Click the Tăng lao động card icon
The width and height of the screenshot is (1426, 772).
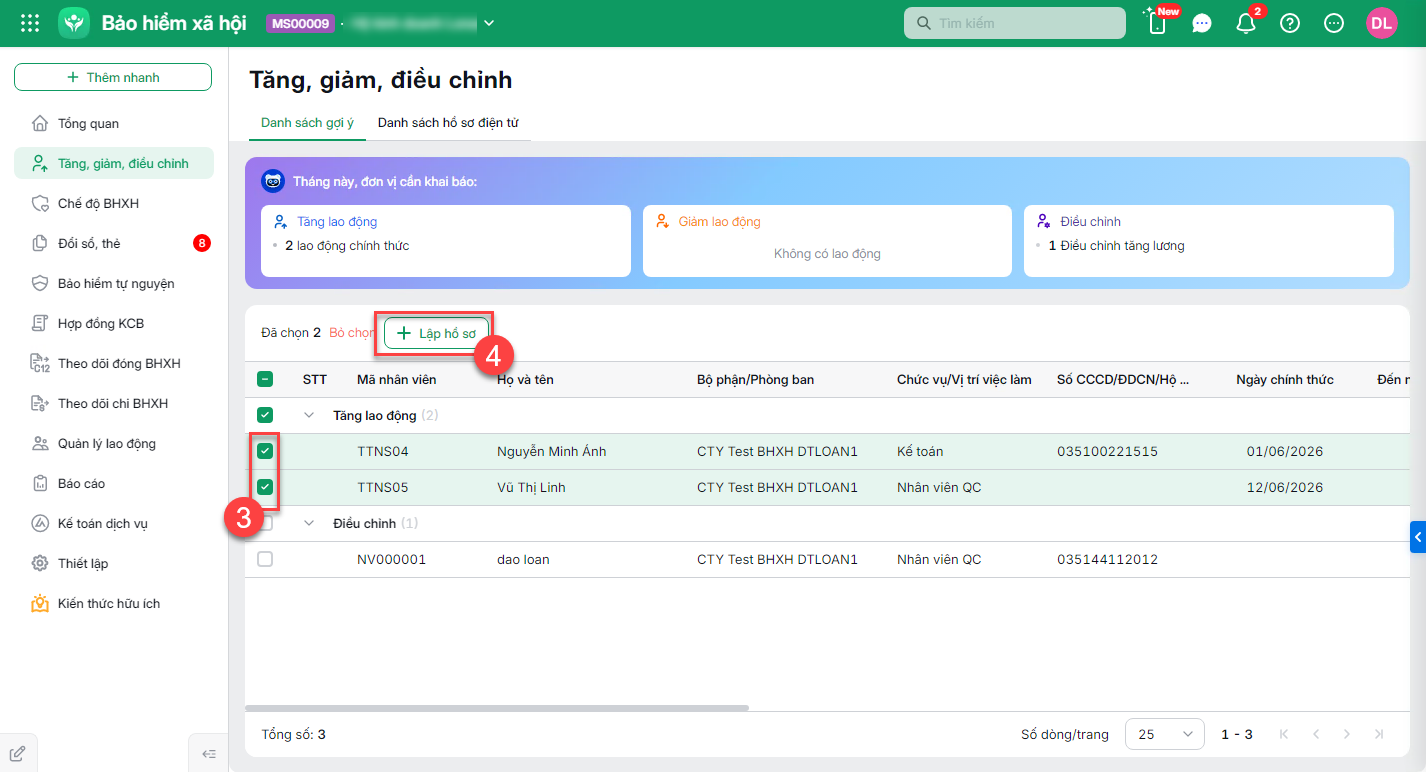pos(280,221)
